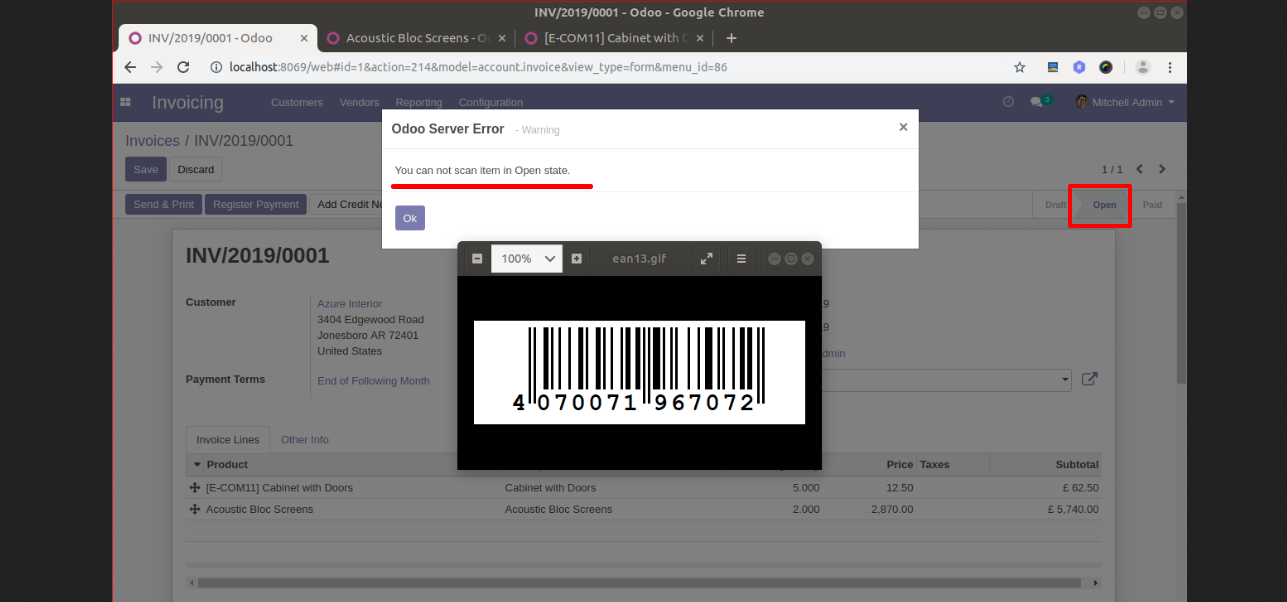The width and height of the screenshot is (1287, 602).
Task: Go to previous record arrow
Action: 1139,169
